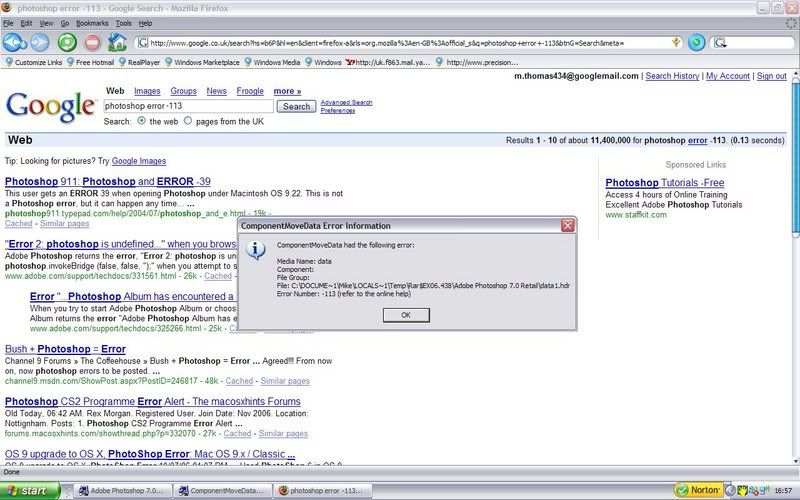Switch to Froogle link

(250, 91)
